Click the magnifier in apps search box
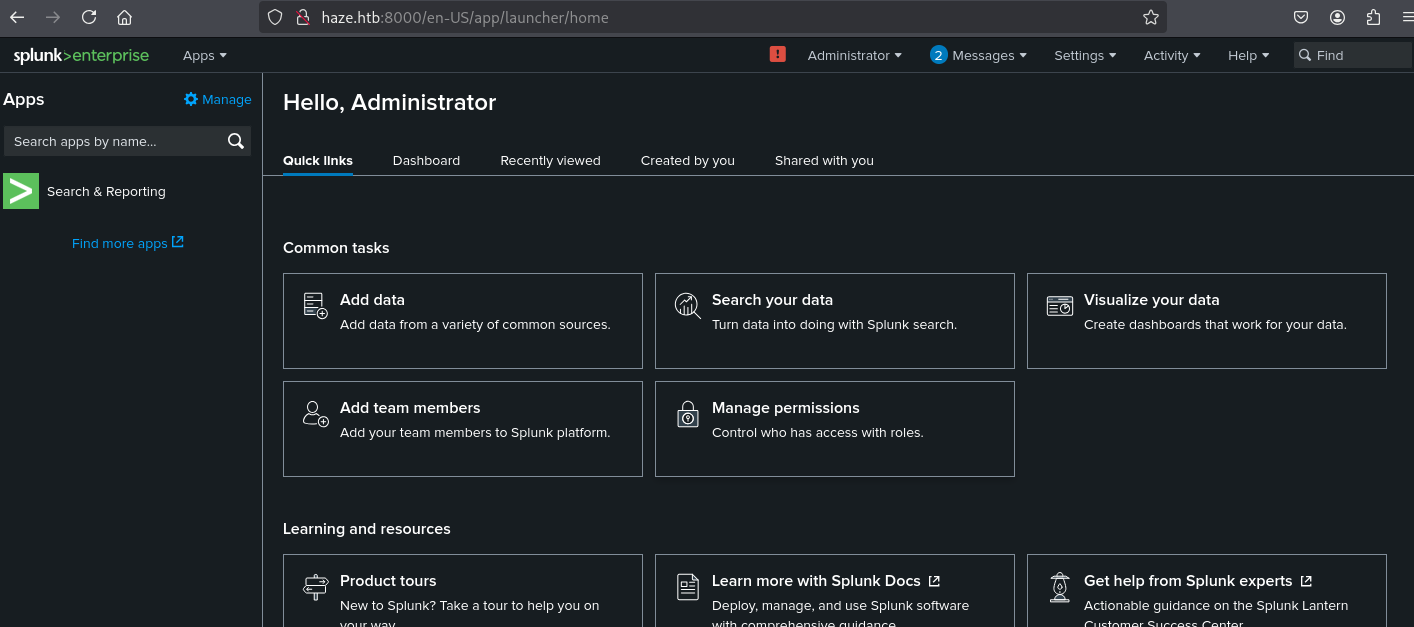 click(236, 141)
